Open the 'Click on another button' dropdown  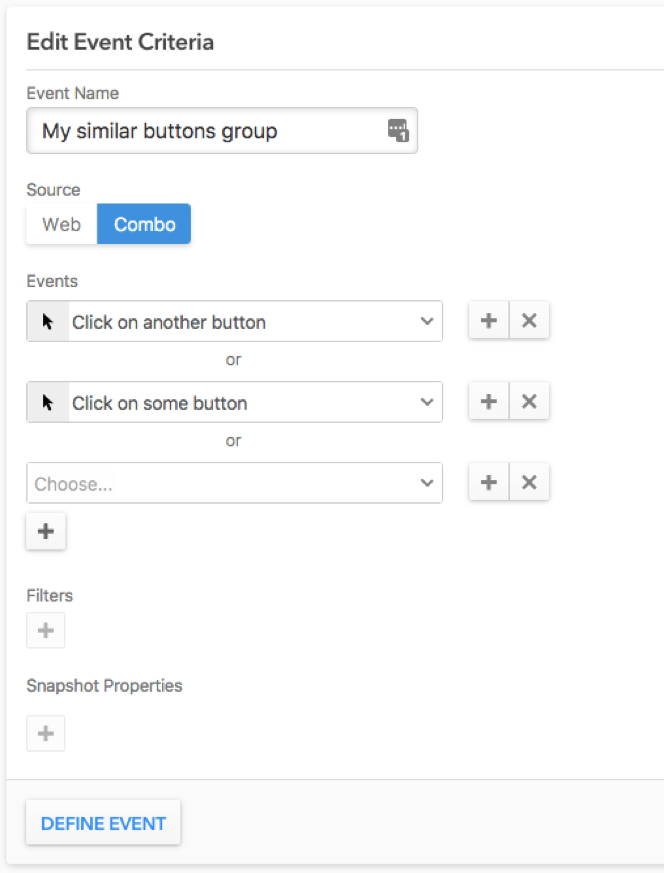(234, 321)
